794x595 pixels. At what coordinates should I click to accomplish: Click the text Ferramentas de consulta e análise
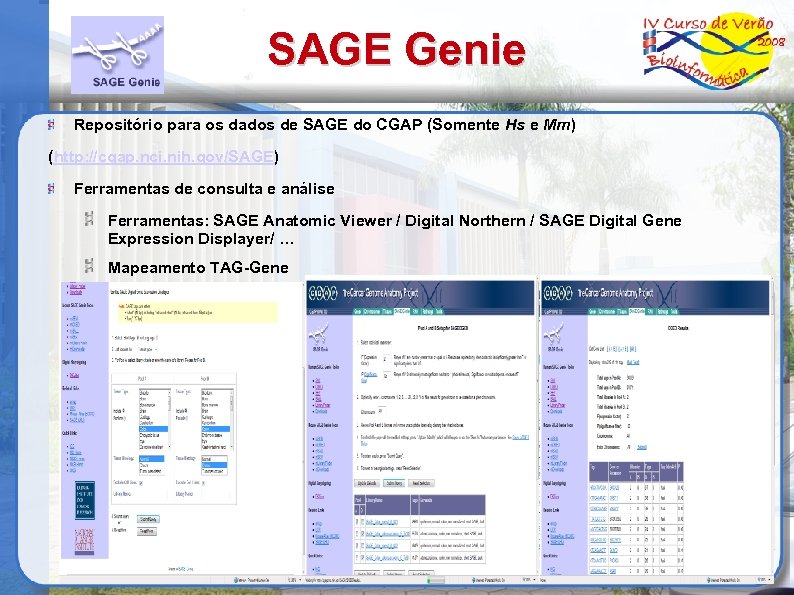204,189
